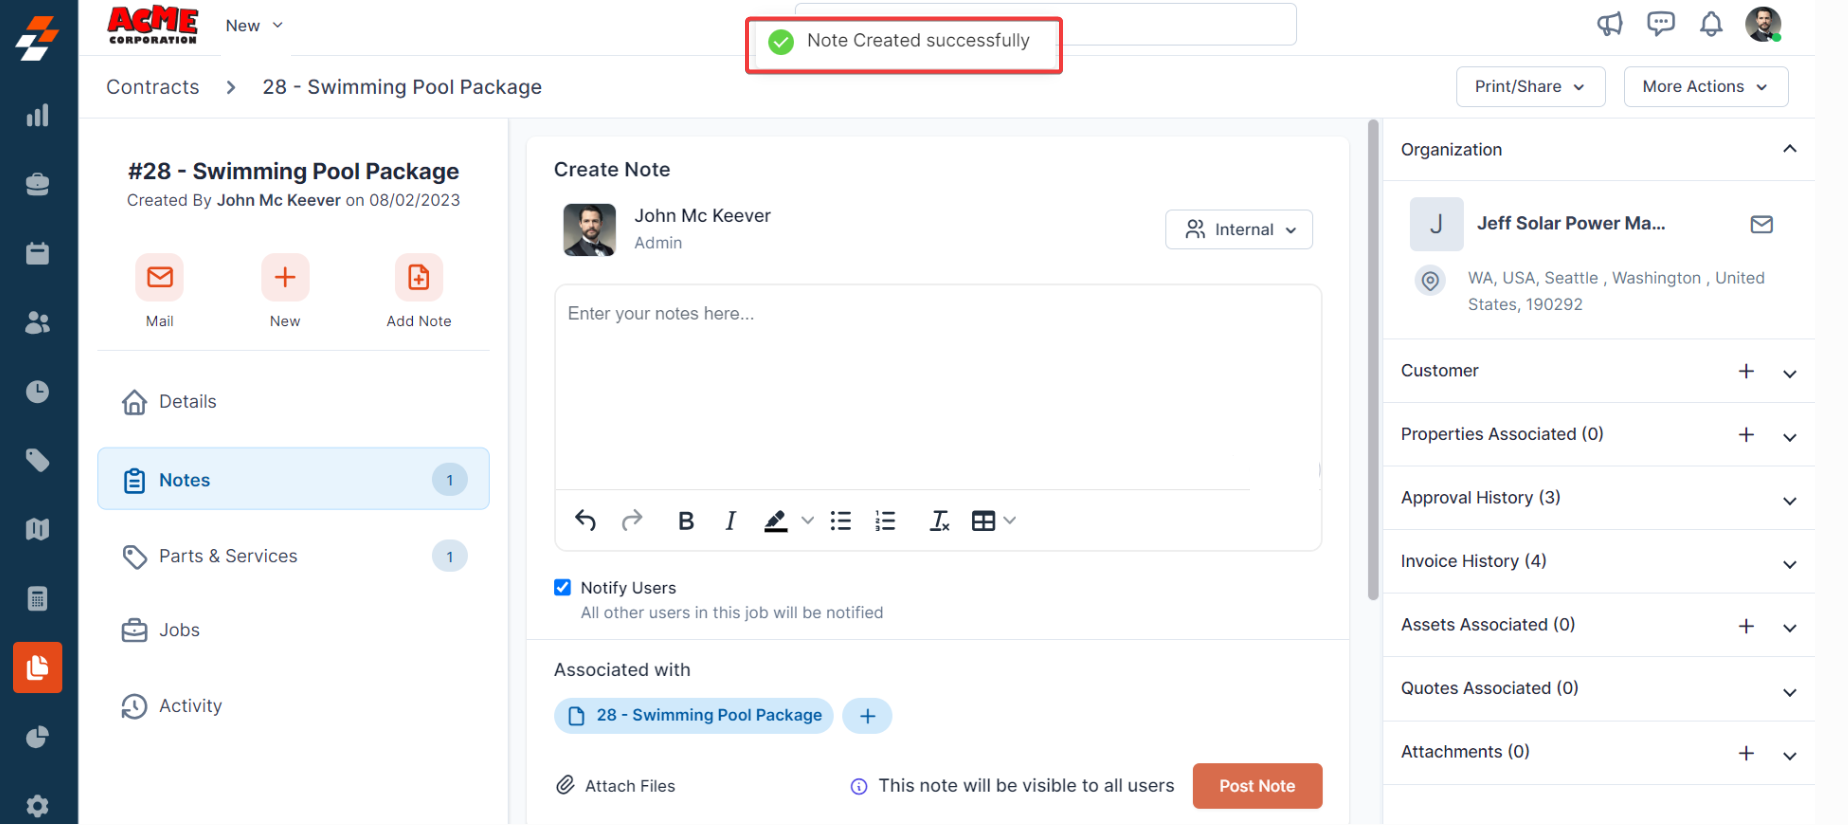The image size is (1848, 825).
Task: Click the italic formatting icon
Action: (x=731, y=521)
